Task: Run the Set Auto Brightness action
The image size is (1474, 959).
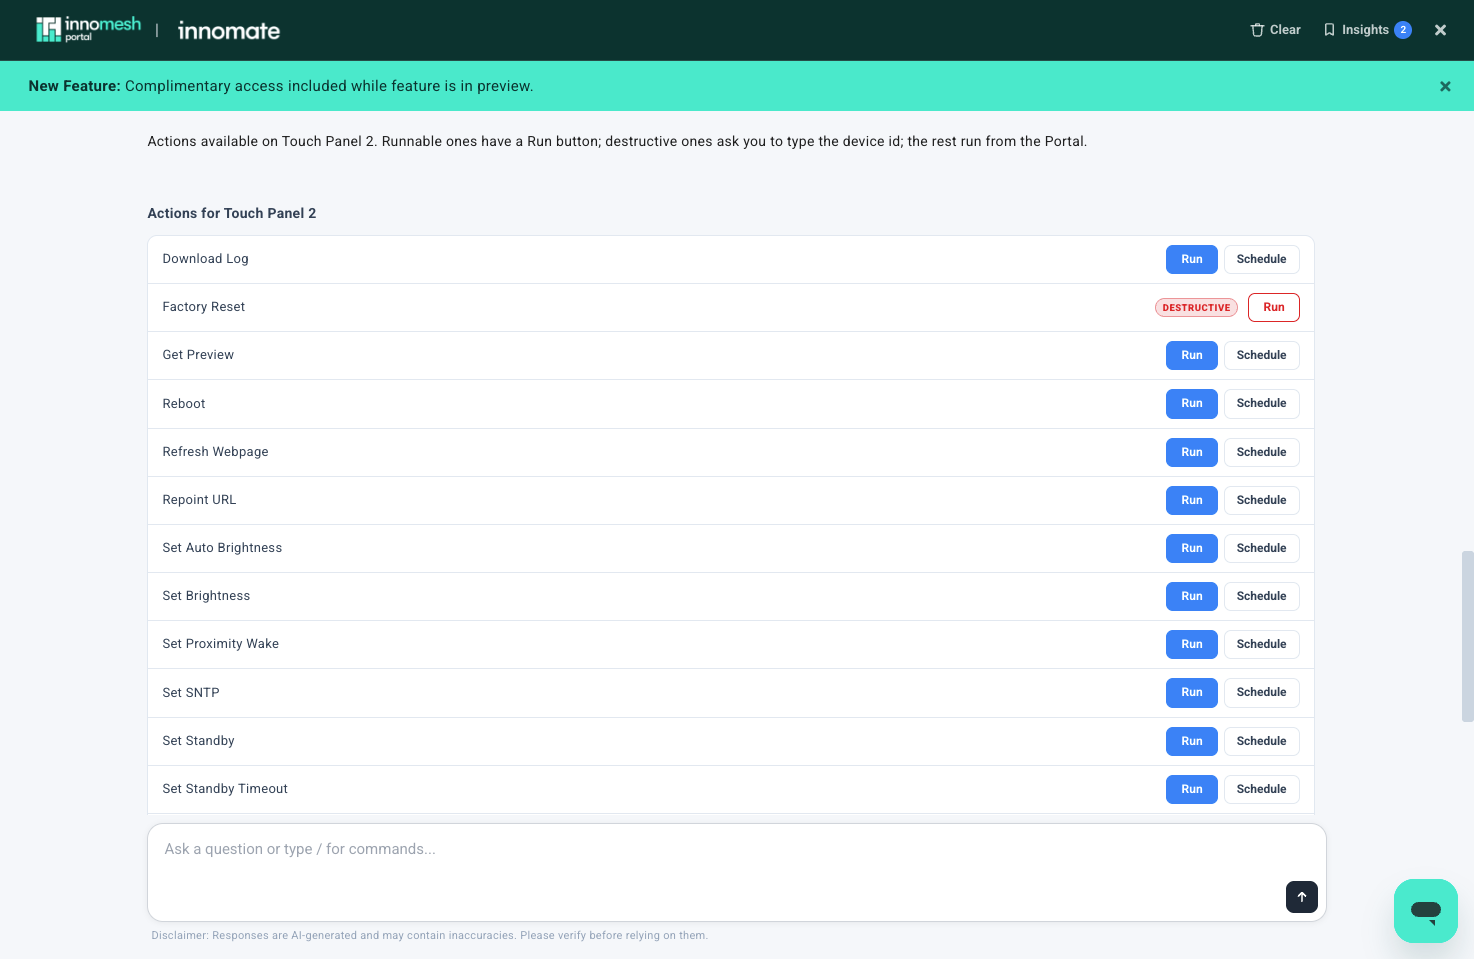Action: pyautogui.click(x=1192, y=548)
